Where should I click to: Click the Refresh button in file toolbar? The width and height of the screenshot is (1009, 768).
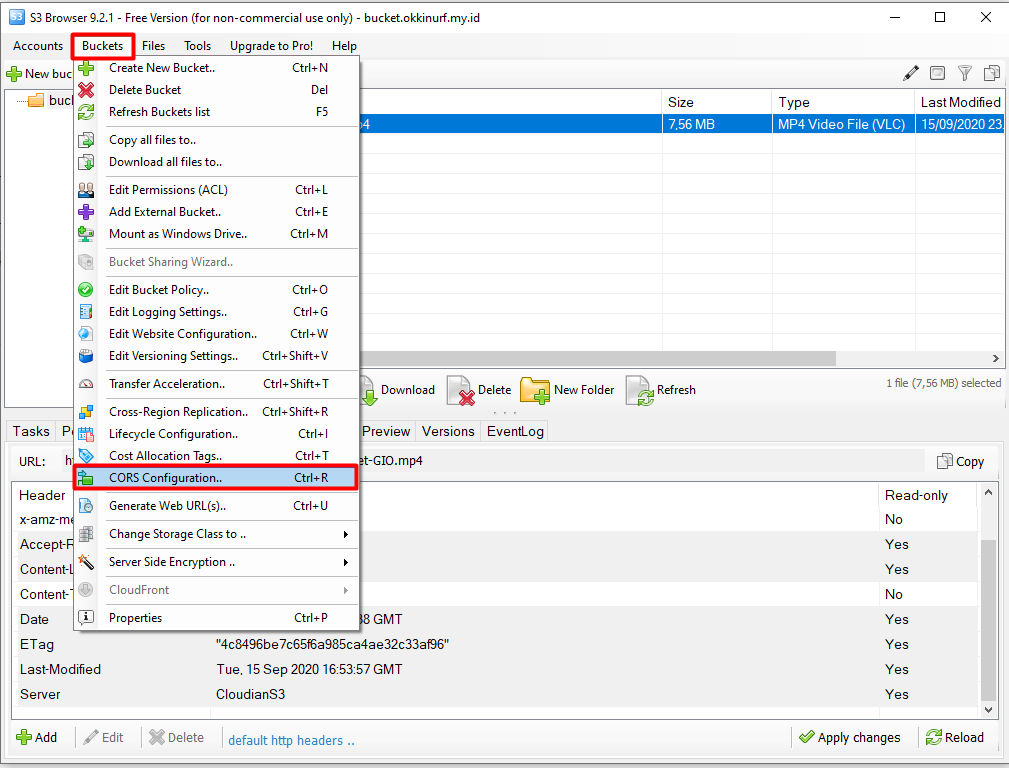click(661, 390)
